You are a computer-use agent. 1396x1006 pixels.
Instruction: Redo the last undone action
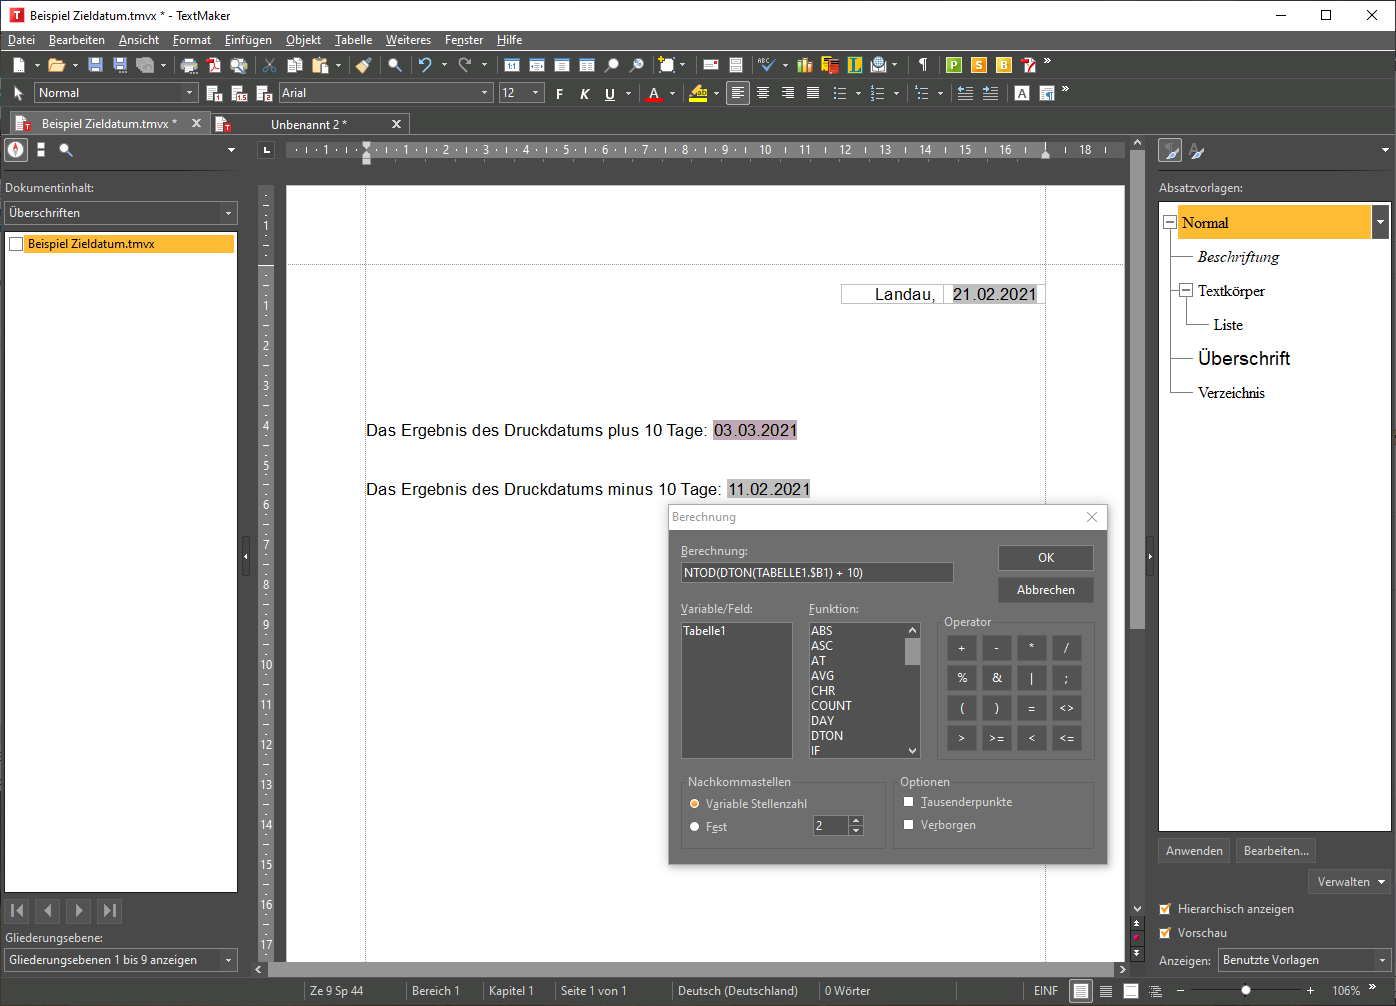(465, 65)
